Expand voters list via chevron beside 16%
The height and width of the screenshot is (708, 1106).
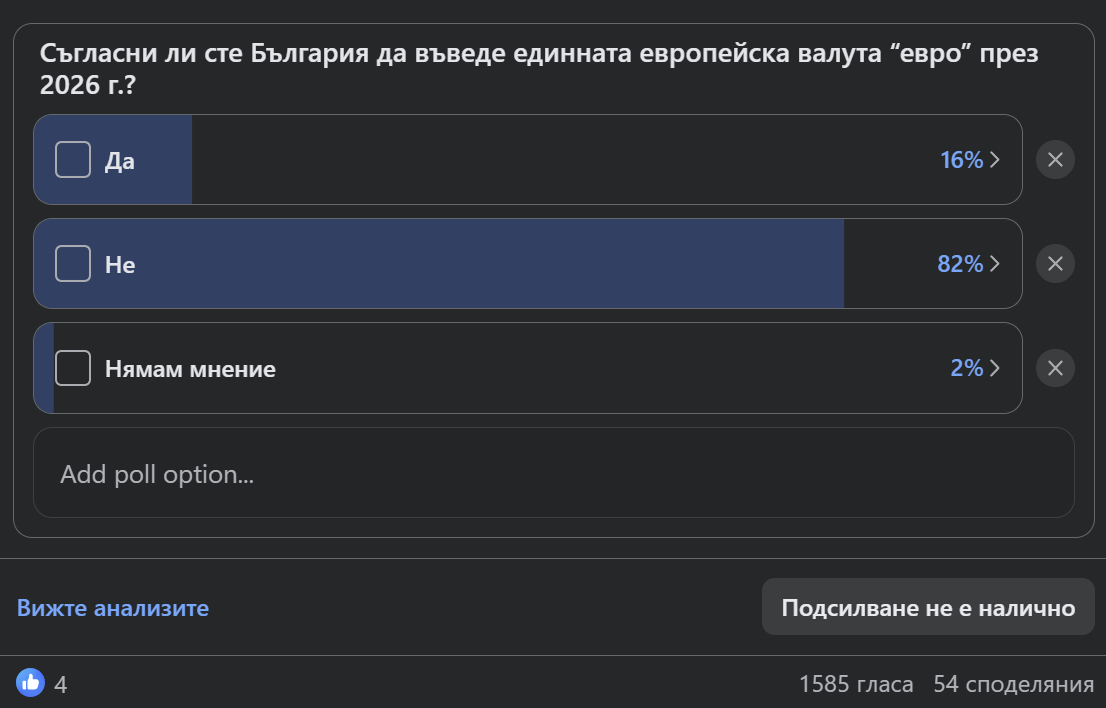[995, 160]
